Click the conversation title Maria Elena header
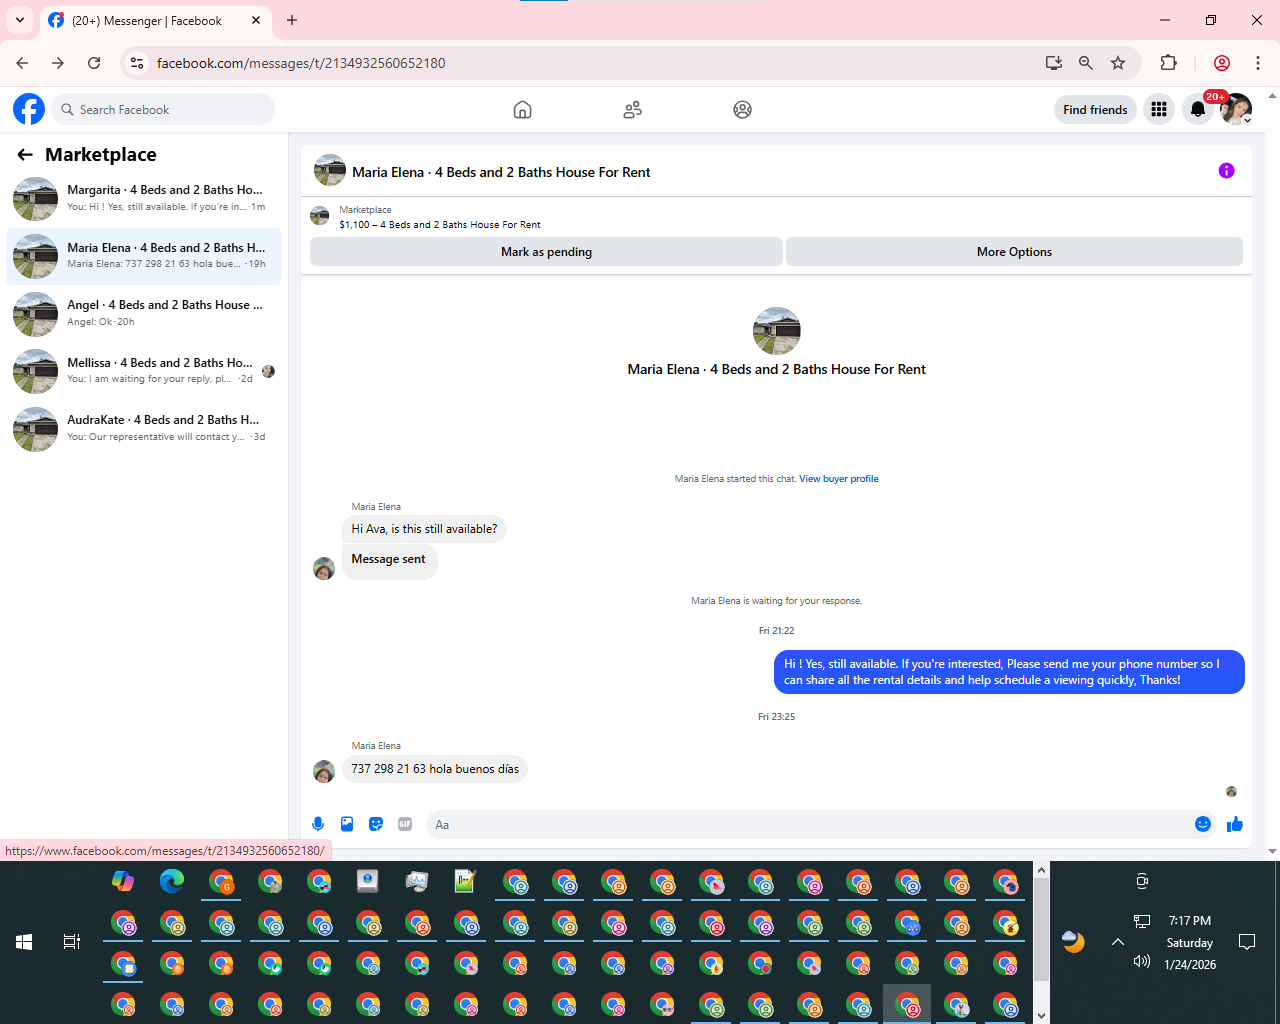Image resolution: width=1280 pixels, height=1024 pixels. pyautogui.click(x=501, y=172)
